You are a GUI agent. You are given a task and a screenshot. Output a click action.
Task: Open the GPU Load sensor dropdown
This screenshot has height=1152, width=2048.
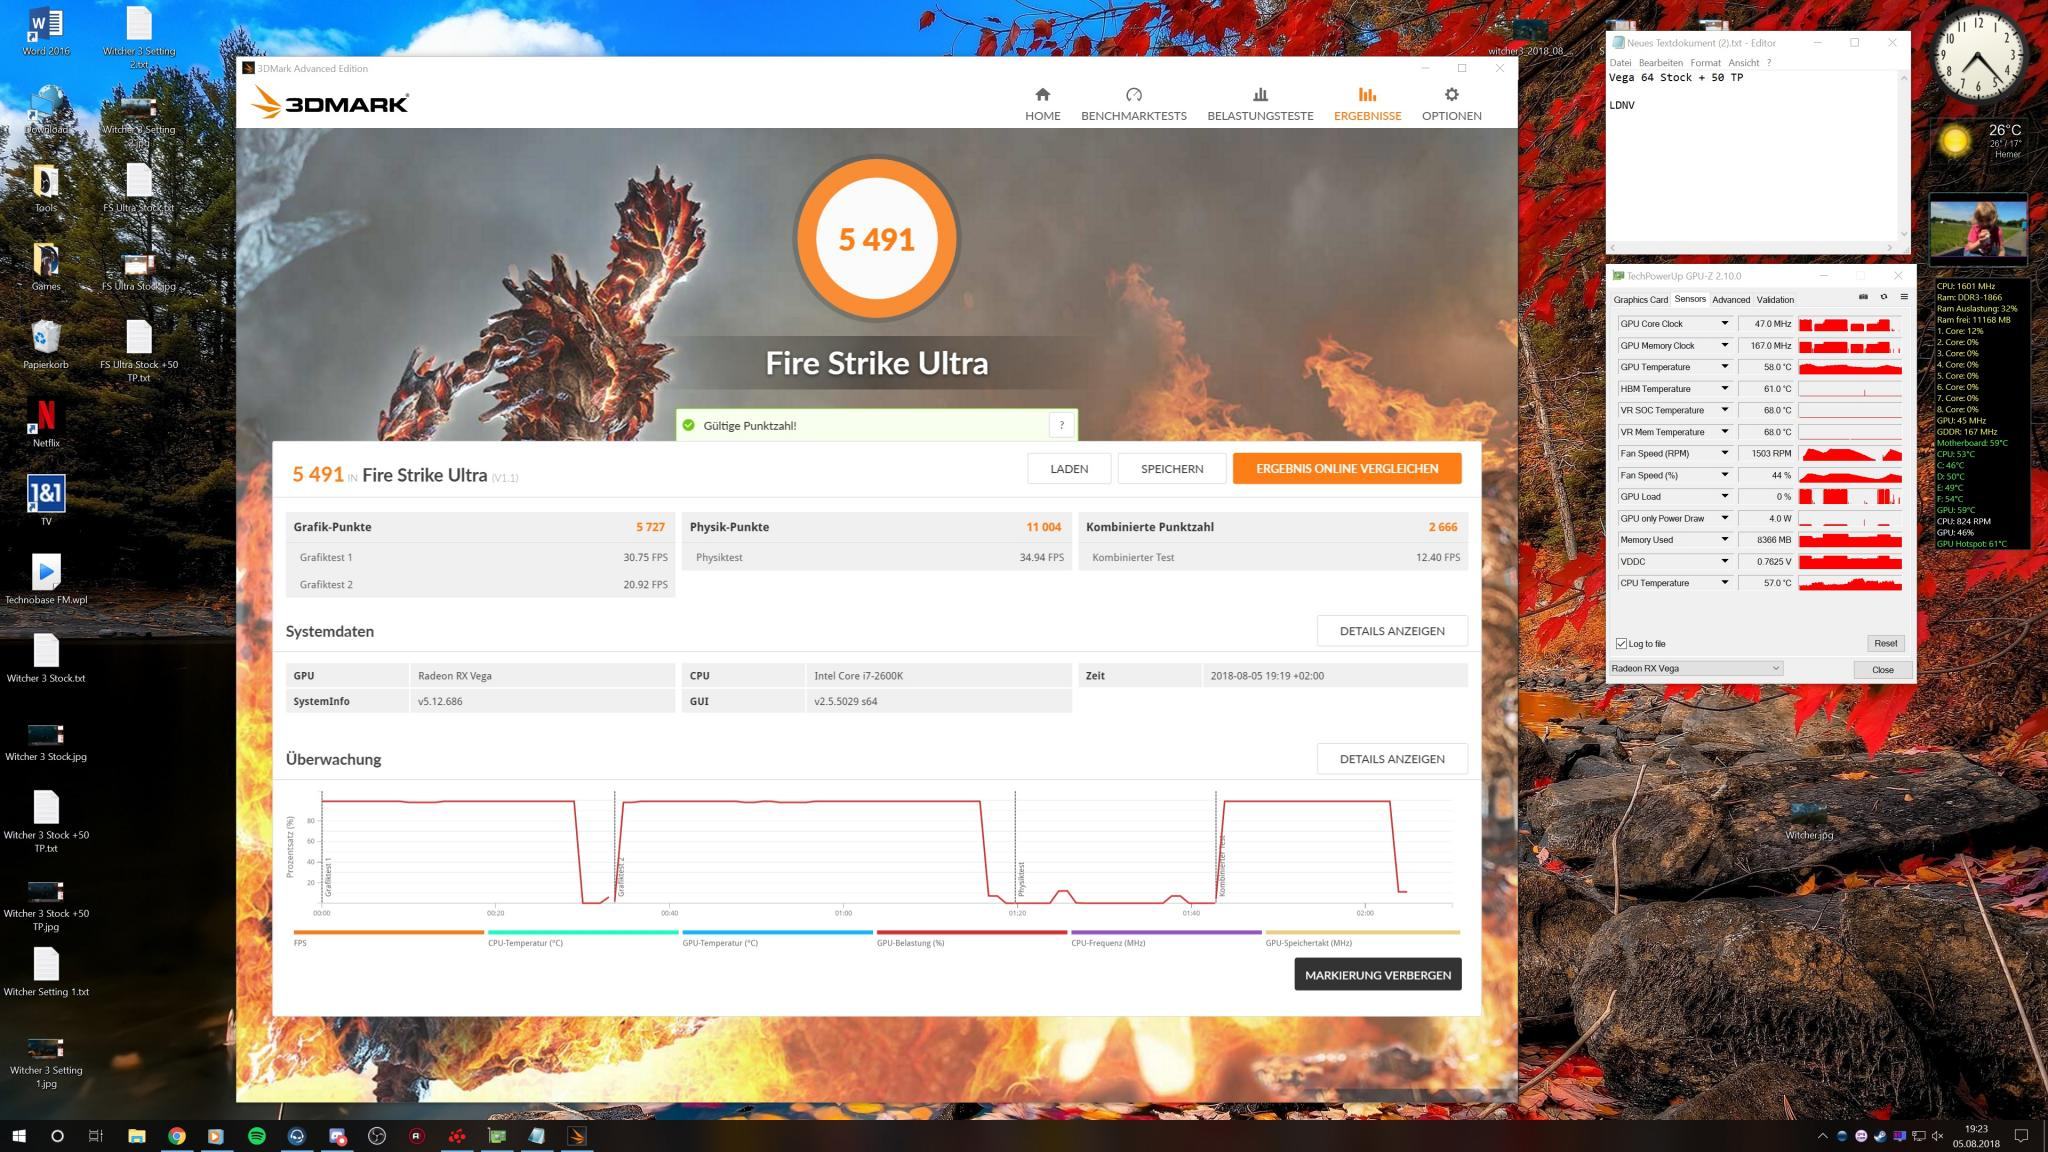[1724, 497]
